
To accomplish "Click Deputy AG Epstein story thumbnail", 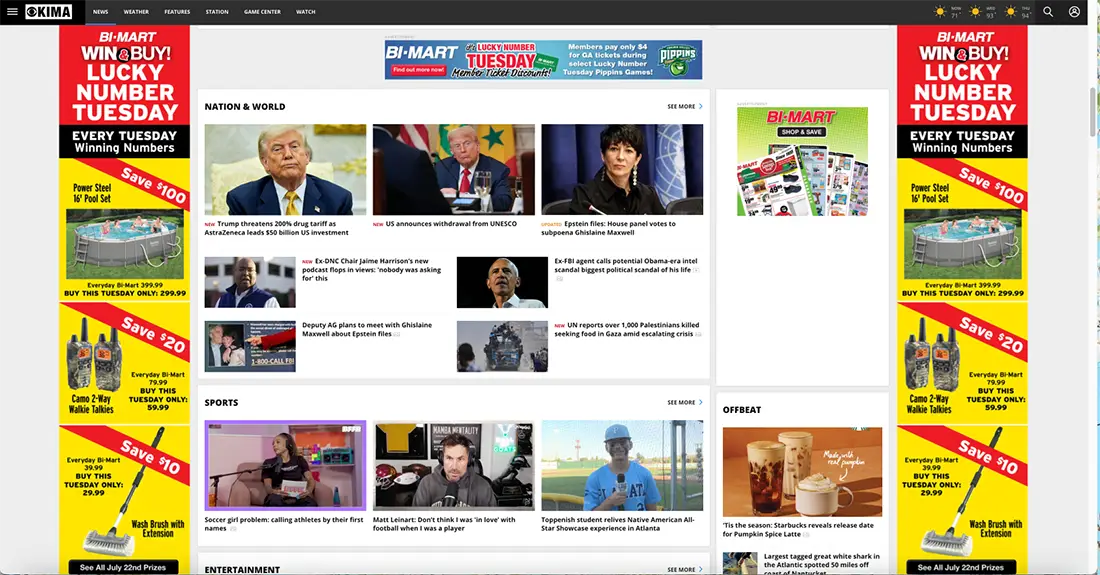I will pos(250,346).
